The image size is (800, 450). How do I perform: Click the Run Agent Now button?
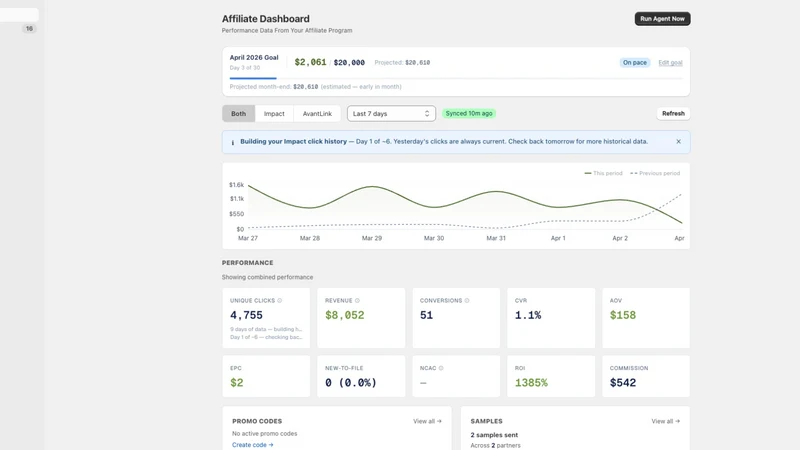tap(662, 19)
